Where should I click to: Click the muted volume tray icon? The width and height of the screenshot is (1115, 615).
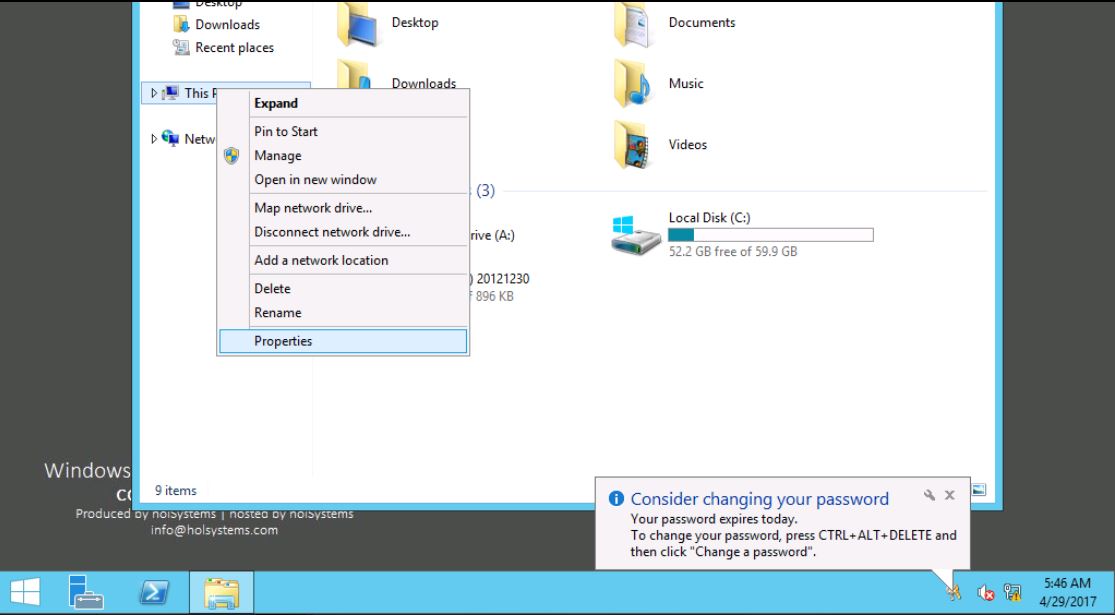[x=986, y=592]
